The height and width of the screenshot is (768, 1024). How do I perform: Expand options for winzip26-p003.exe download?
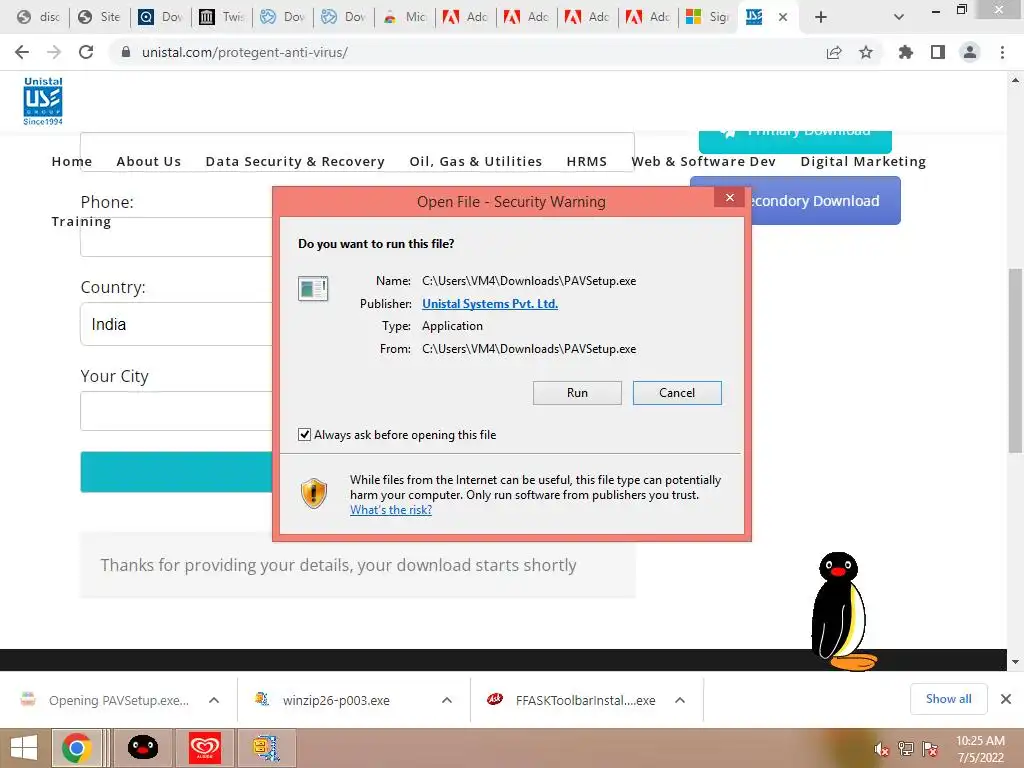447,700
